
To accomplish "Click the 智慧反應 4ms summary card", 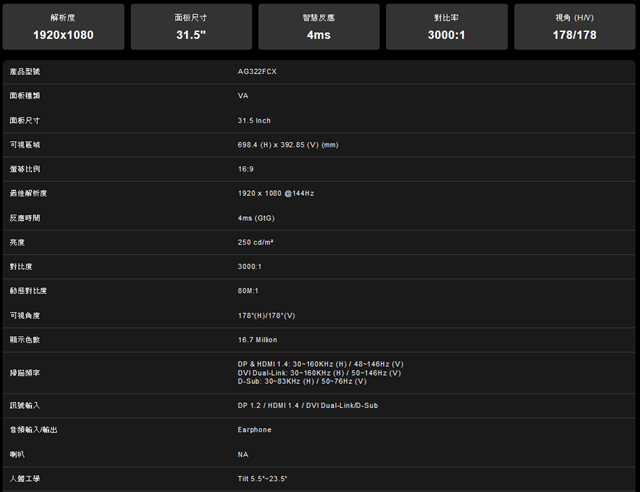I will click(319, 27).
